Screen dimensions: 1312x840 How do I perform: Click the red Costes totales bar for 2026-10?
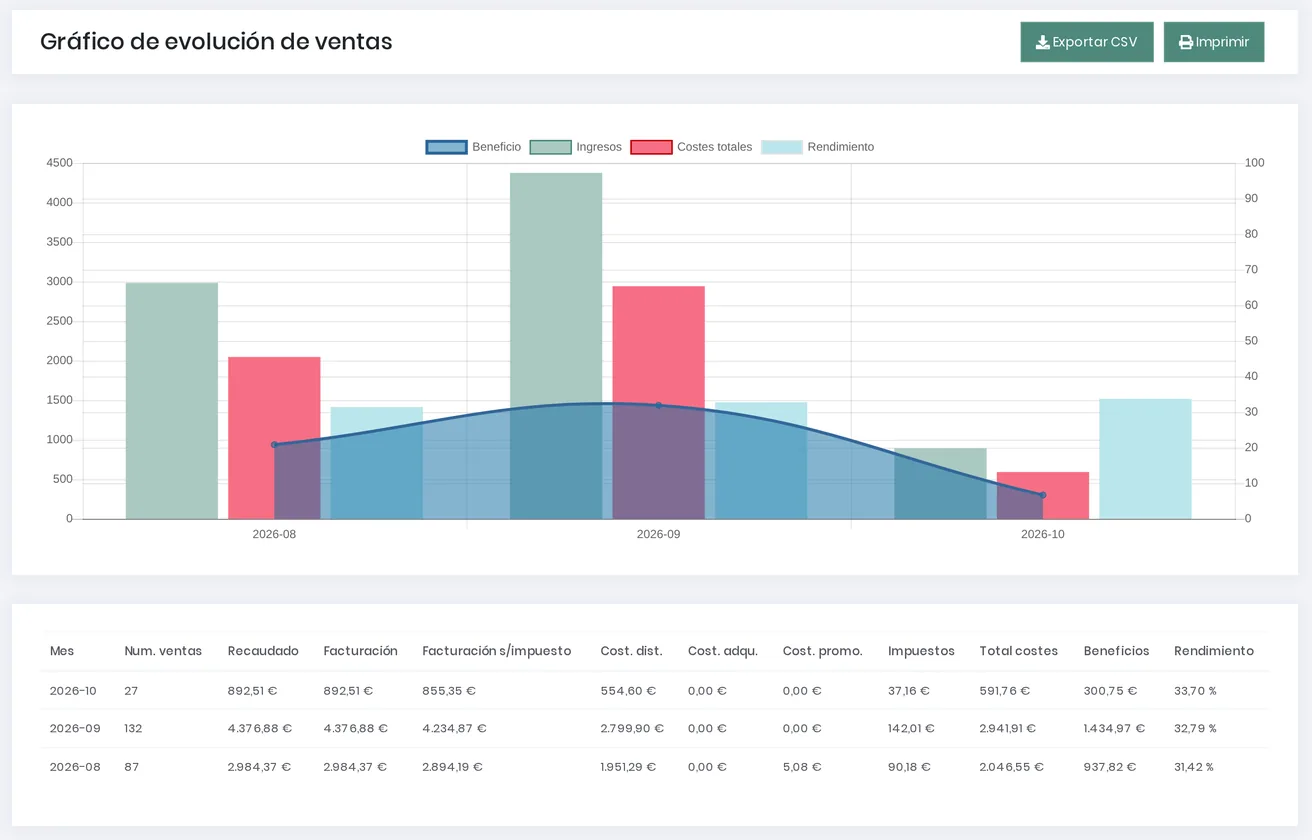point(1043,496)
